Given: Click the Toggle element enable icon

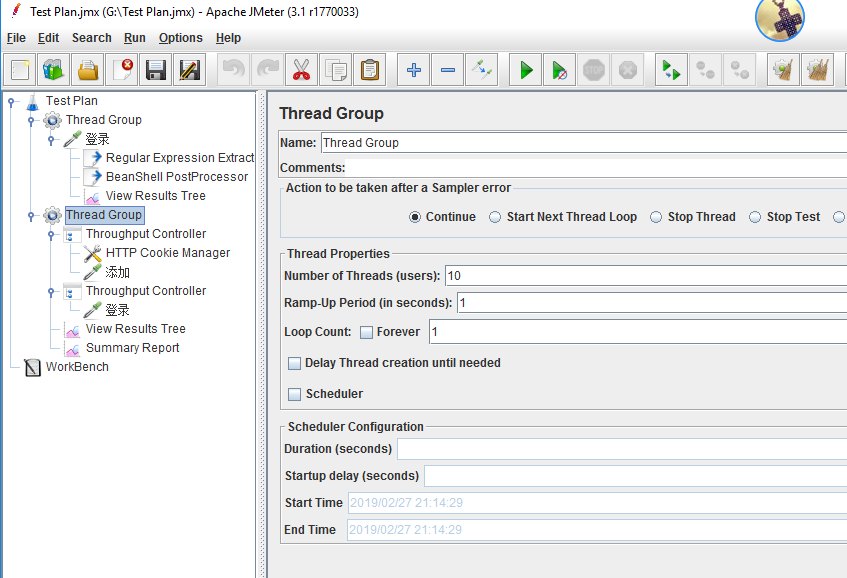Looking at the screenshot, I should 481,70.
